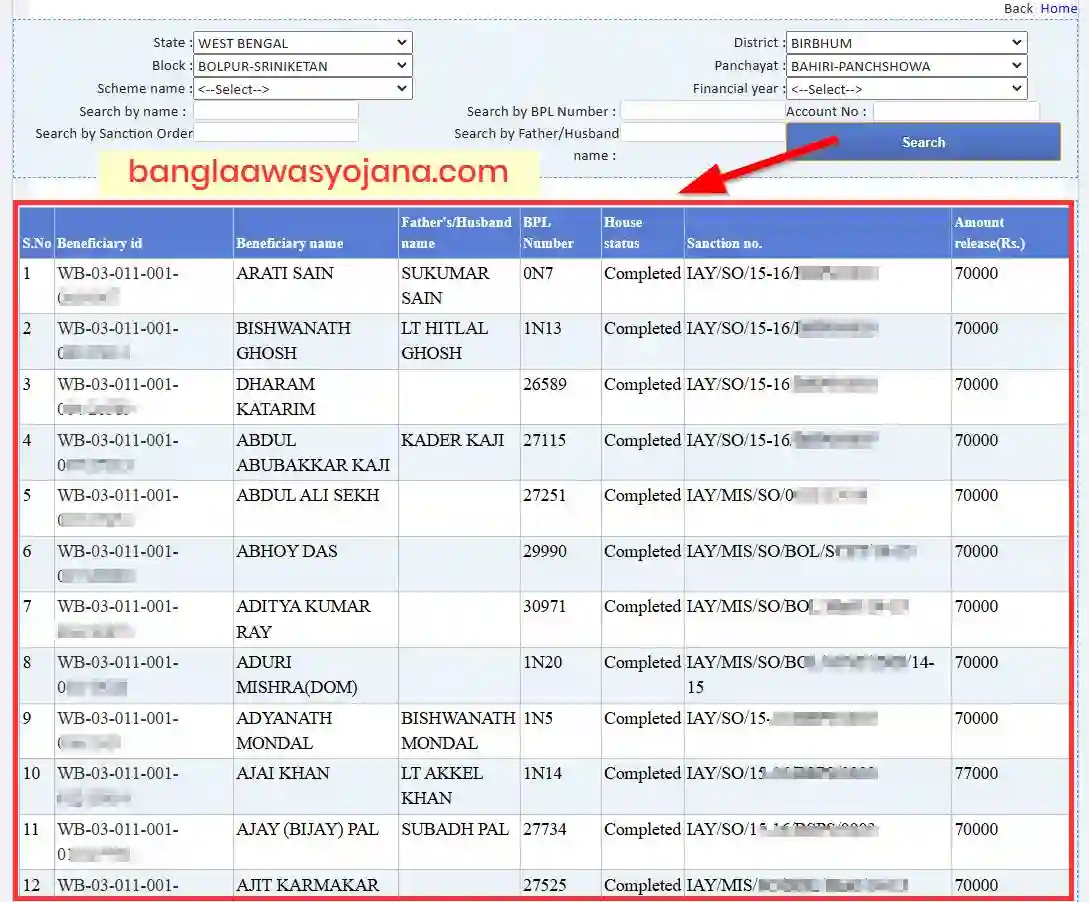Click Completed status in ABHOY DAS row
The image size is (1089, 902).
tap(642, 551)
